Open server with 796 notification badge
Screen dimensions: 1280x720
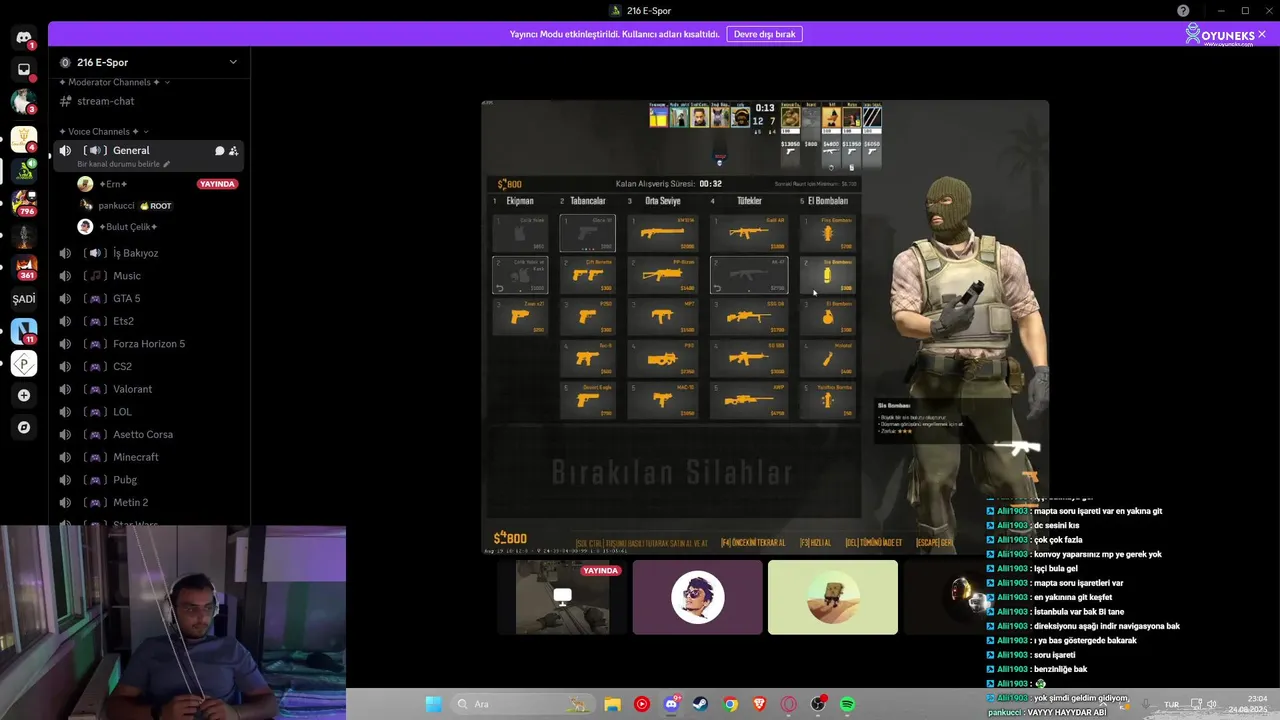(24, 204)
